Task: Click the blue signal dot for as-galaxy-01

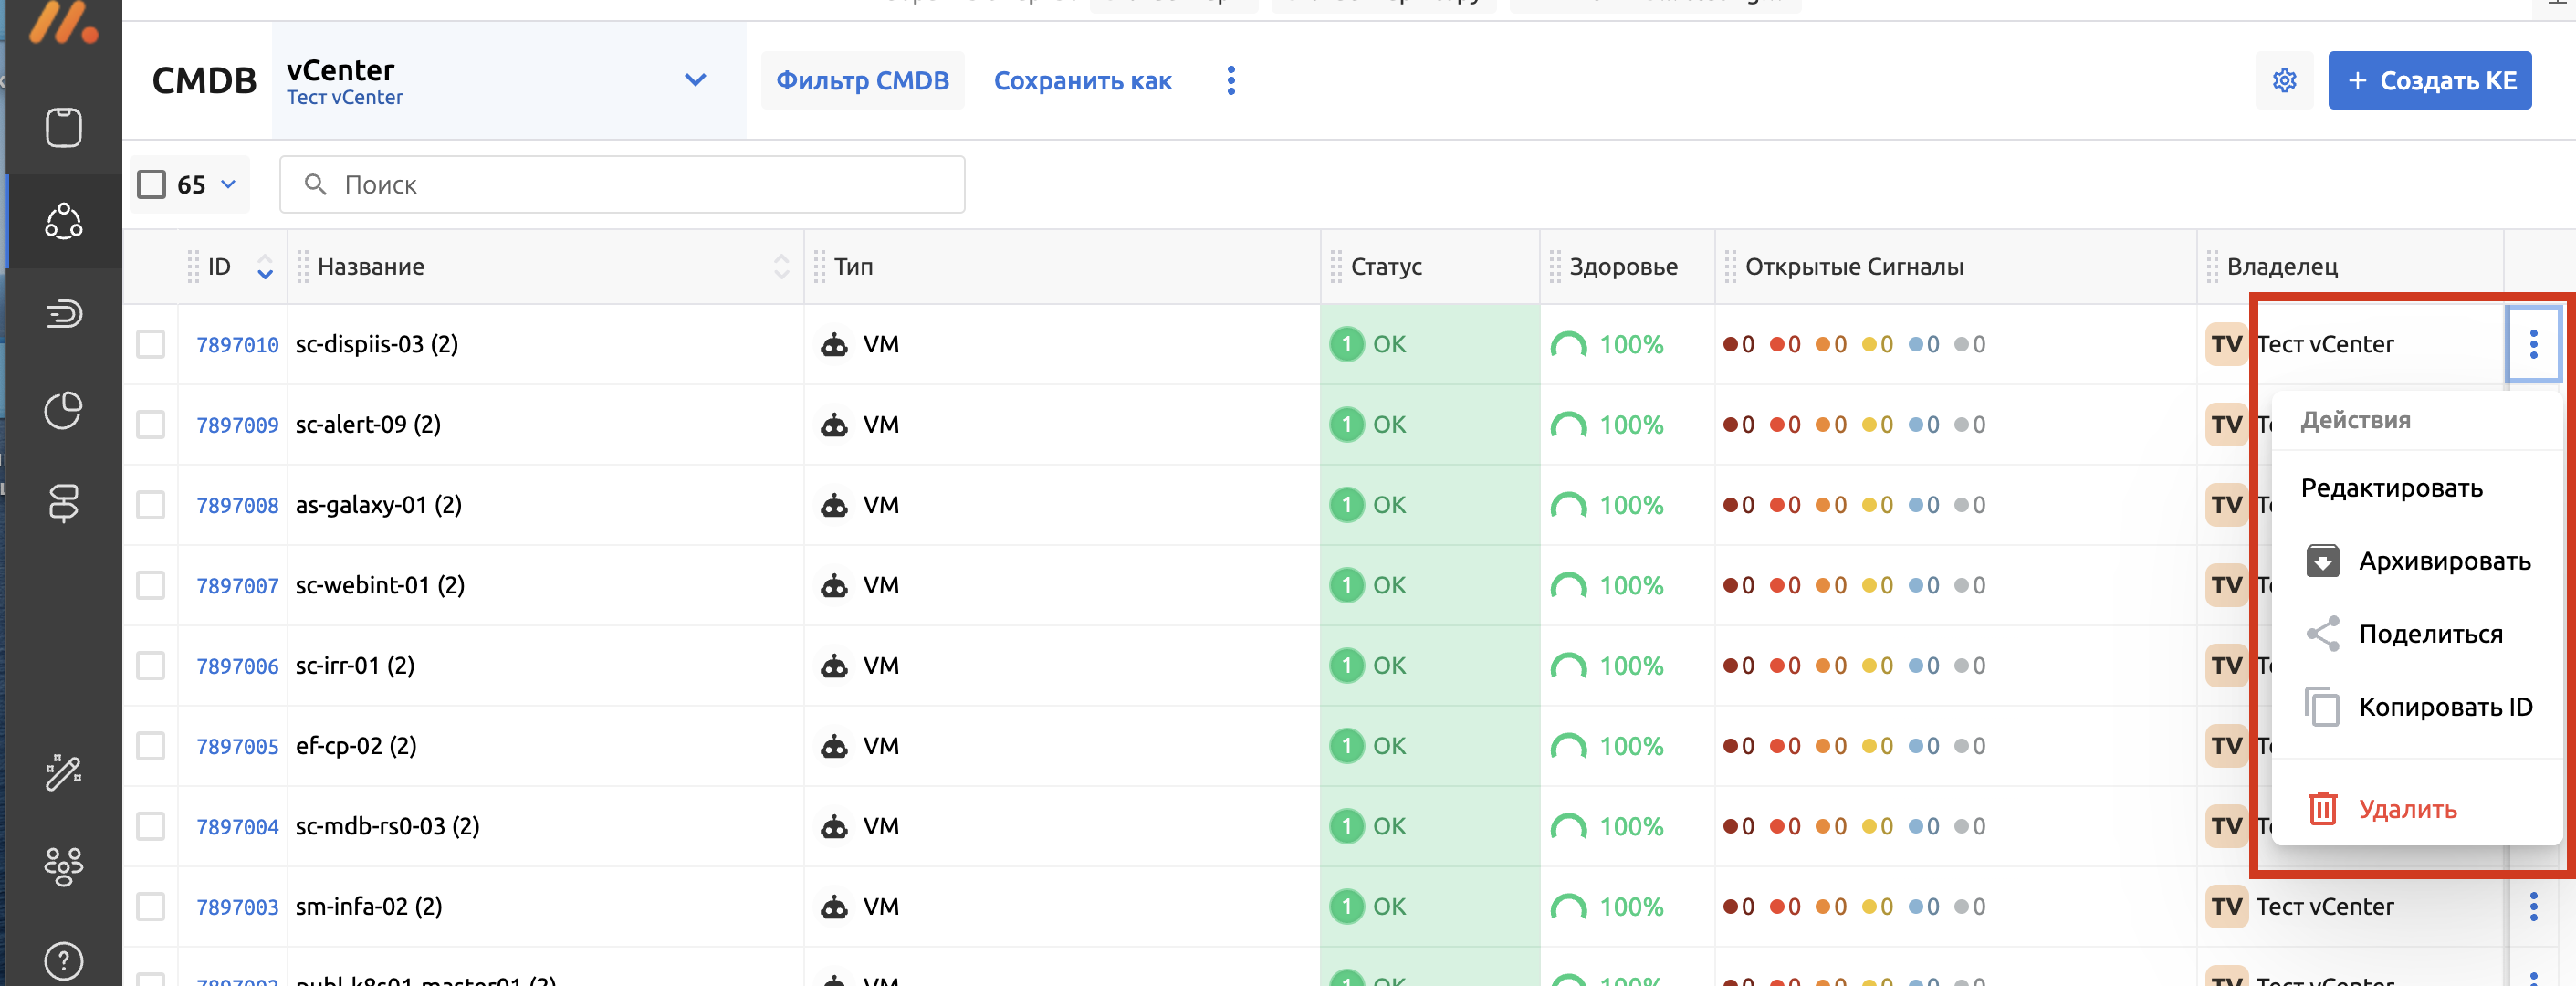Action: point(1915,505)
